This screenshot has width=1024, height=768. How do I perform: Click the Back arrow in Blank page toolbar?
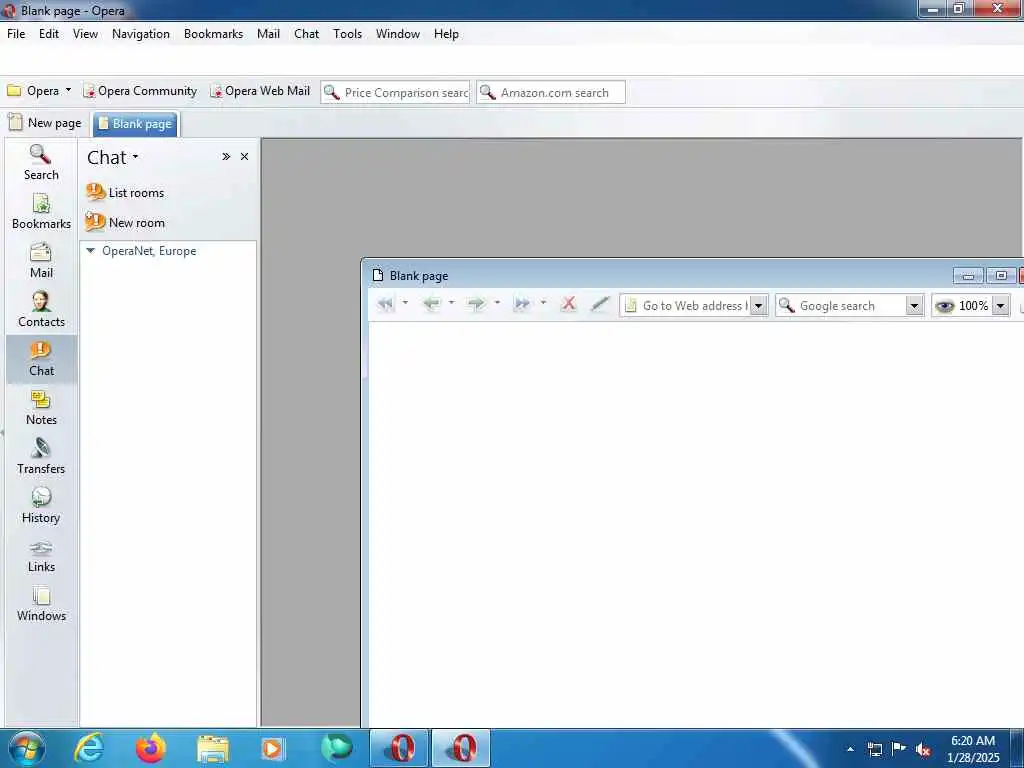[x=432, y=304]
